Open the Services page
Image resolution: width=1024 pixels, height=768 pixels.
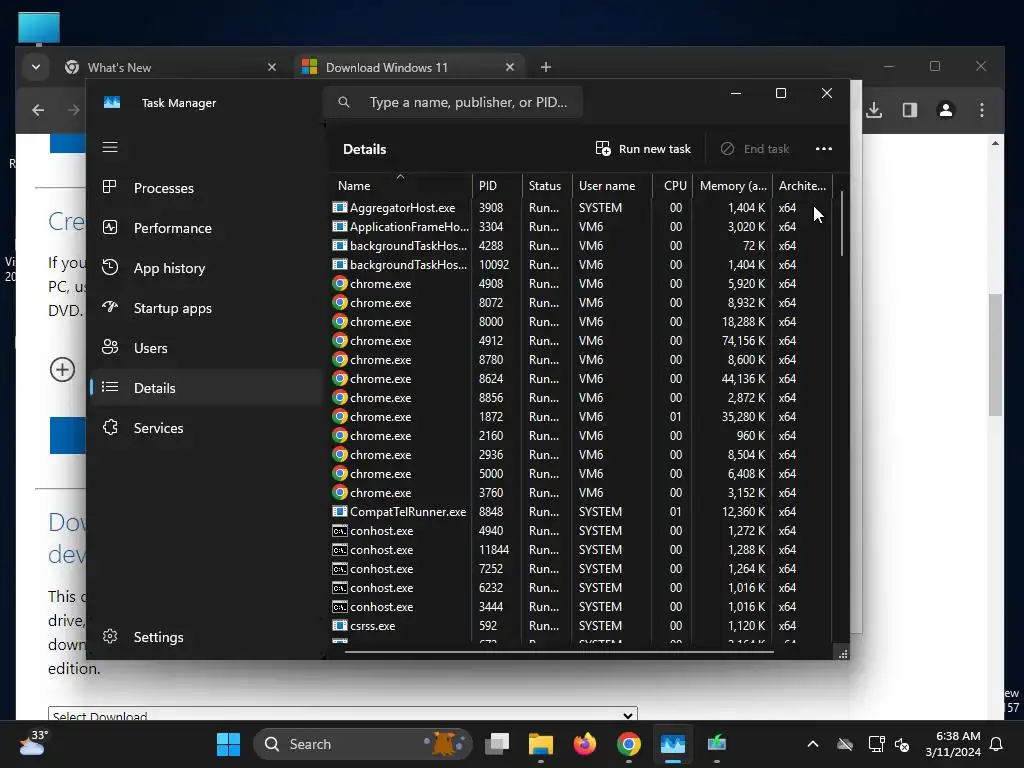click(206, 428)
